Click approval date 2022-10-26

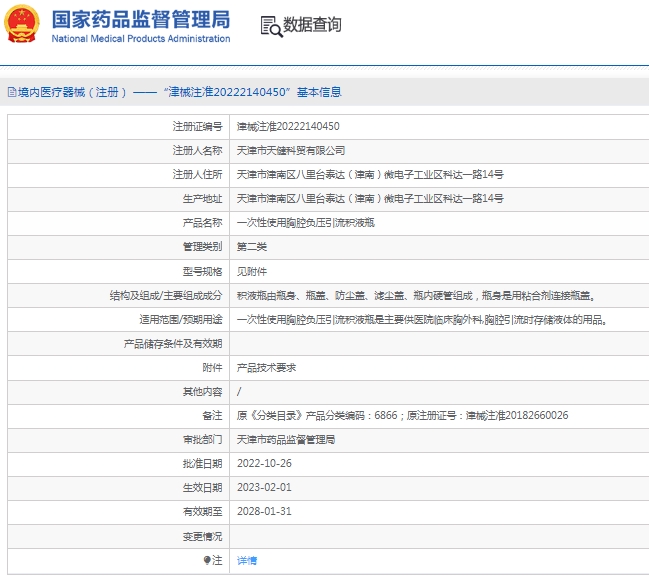click(x=264, y=463)
